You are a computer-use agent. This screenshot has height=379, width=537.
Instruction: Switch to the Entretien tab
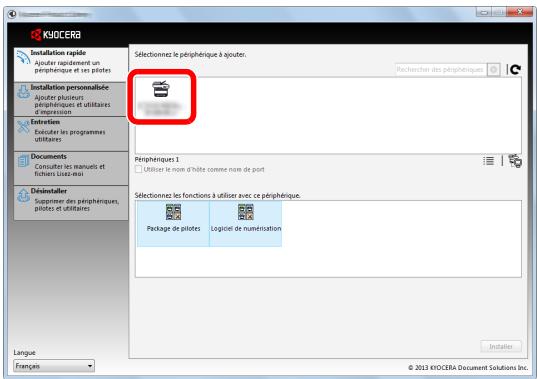click(x=71, y=134)
